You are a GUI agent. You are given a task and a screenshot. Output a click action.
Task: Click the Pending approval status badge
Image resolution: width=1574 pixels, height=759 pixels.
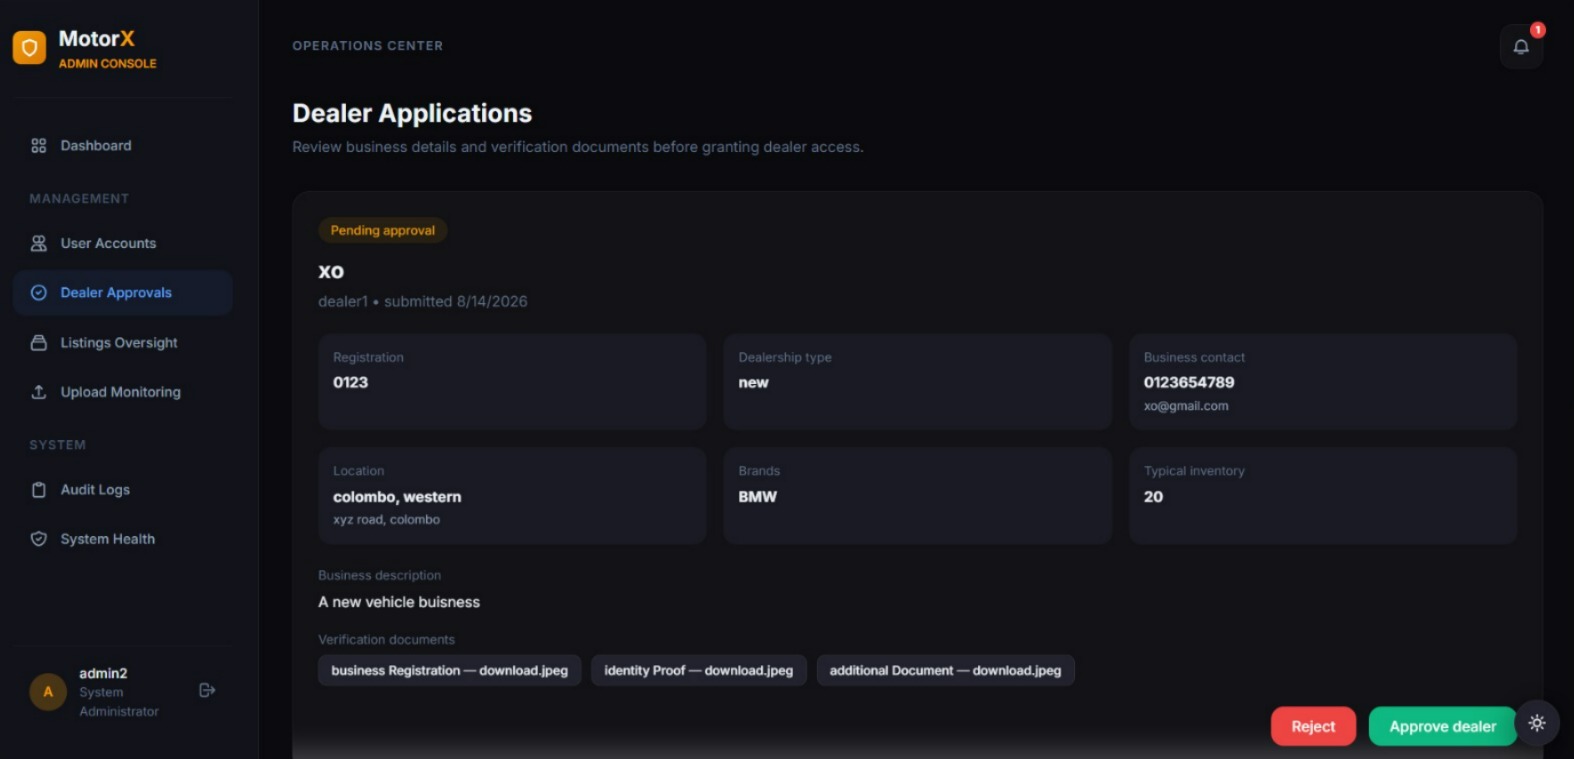[x=382, y=230]
